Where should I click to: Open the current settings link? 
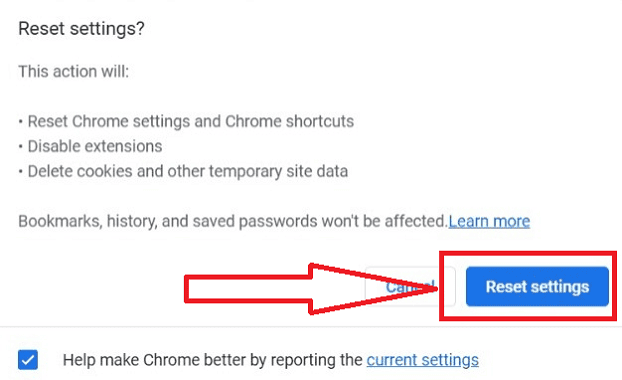(x=422, y=360)
